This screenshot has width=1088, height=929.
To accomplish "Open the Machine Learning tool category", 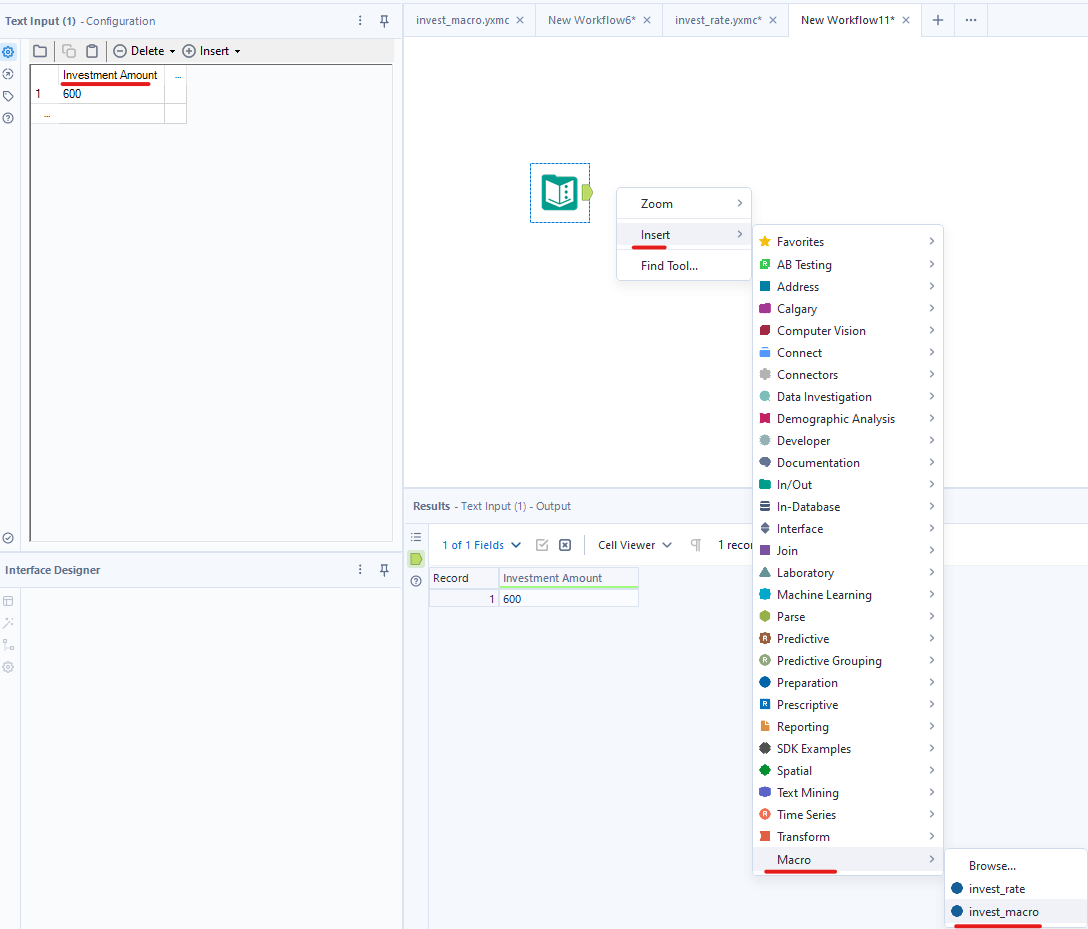I will (x=847, y=595).
